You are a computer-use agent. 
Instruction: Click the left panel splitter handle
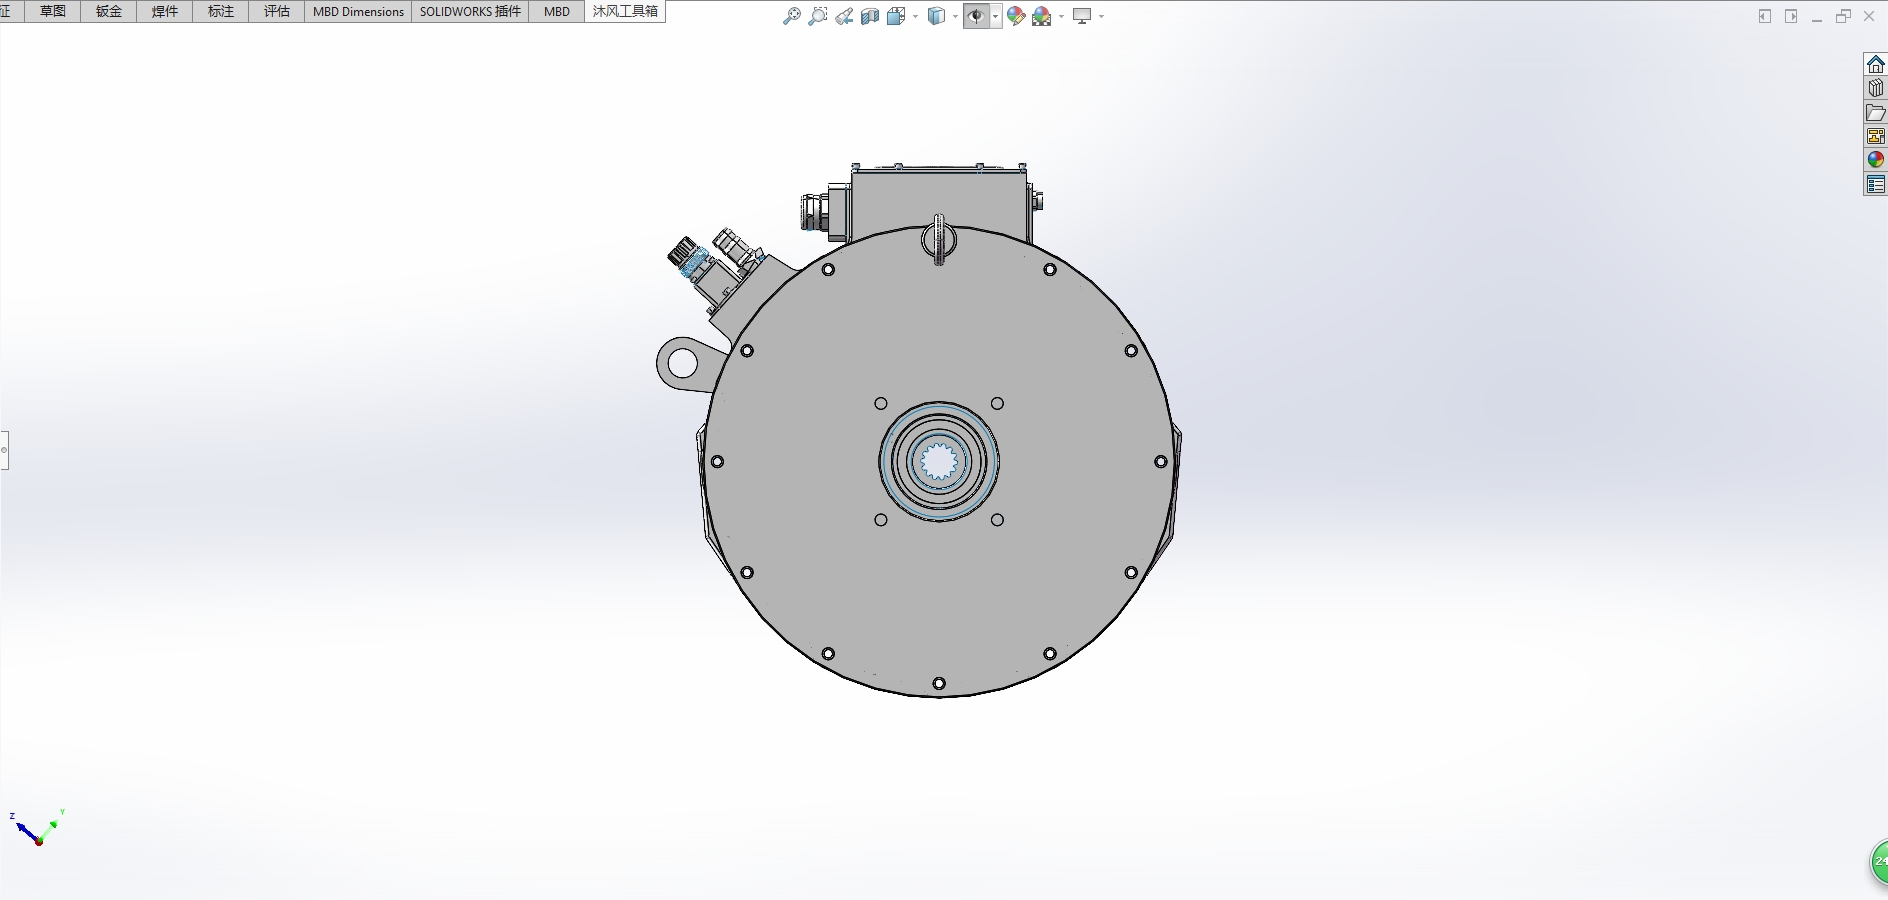[4, 450]
